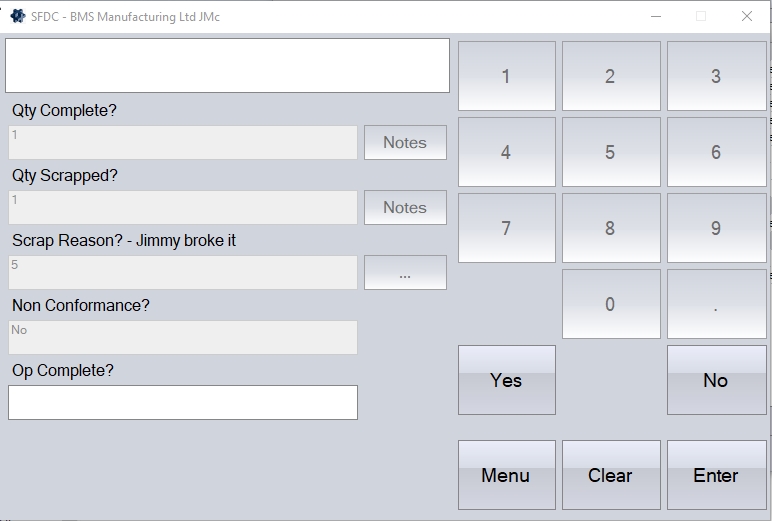Click the Qty Complete field
Image resolution: width=772 pixels, height=521 pixels.
(183, 143)
